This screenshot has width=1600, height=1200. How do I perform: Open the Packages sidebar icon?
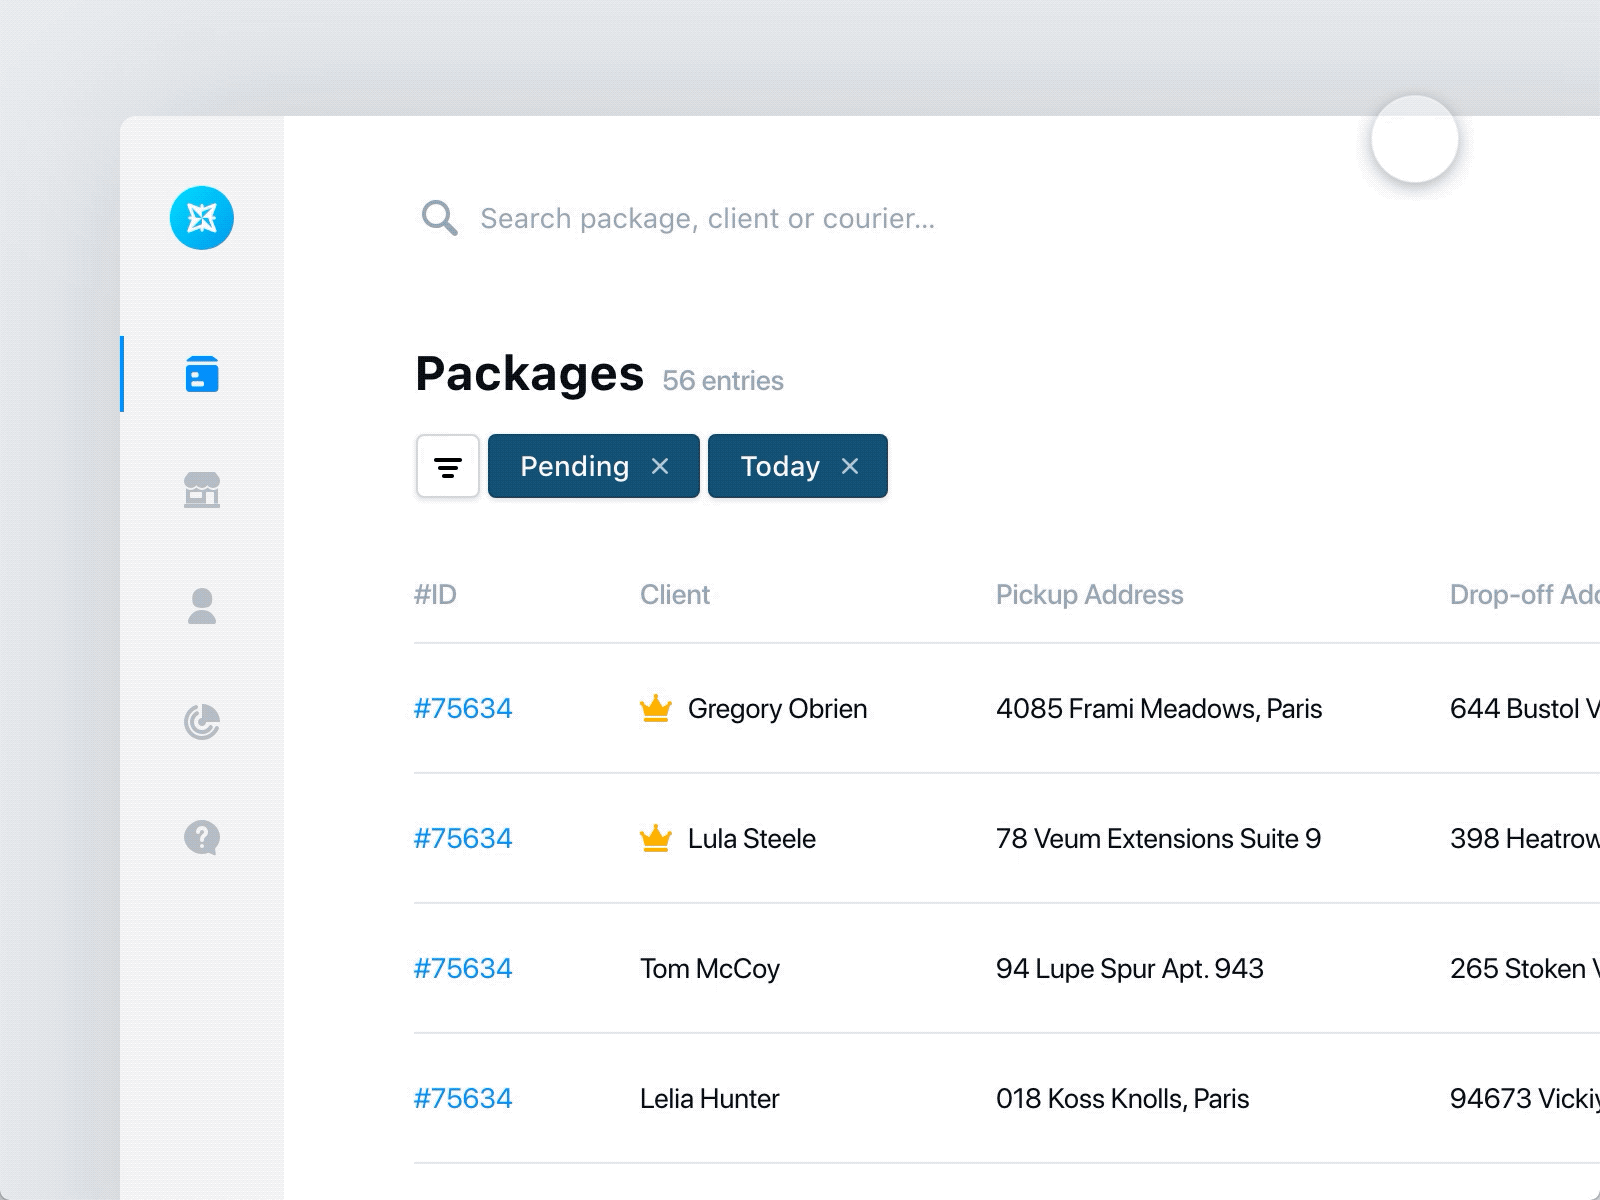(202, 374)
